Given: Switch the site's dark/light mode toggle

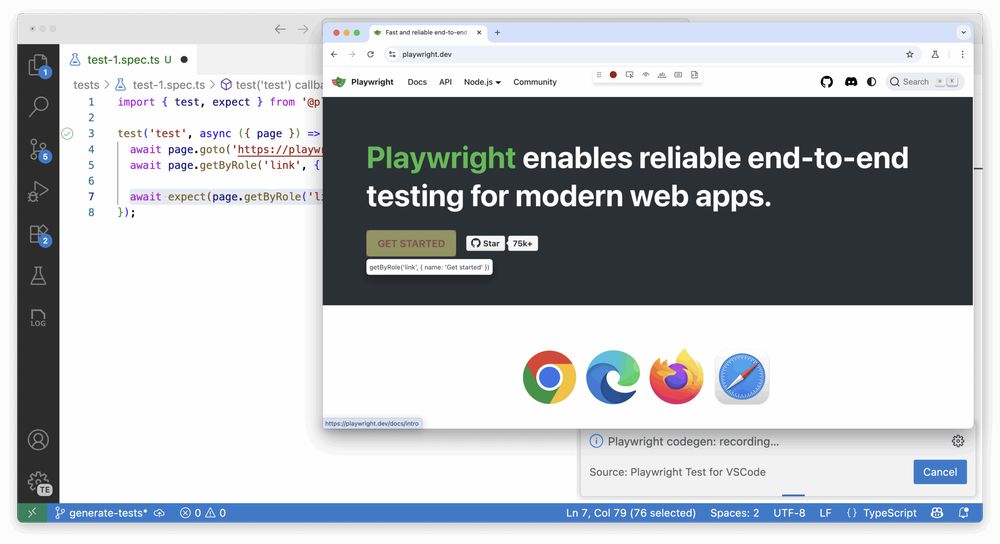Looking at the screenshot, I should [x=872, y=82].
